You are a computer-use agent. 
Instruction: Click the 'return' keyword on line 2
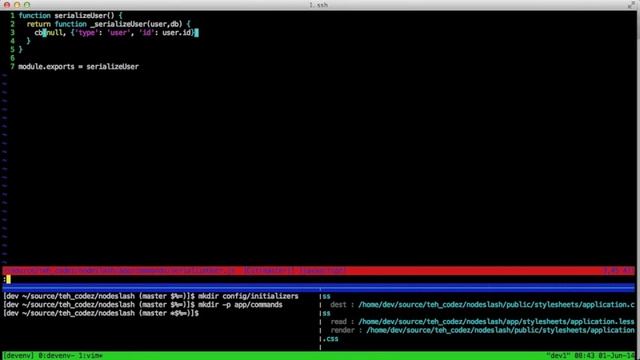click(x=38, y=24)
